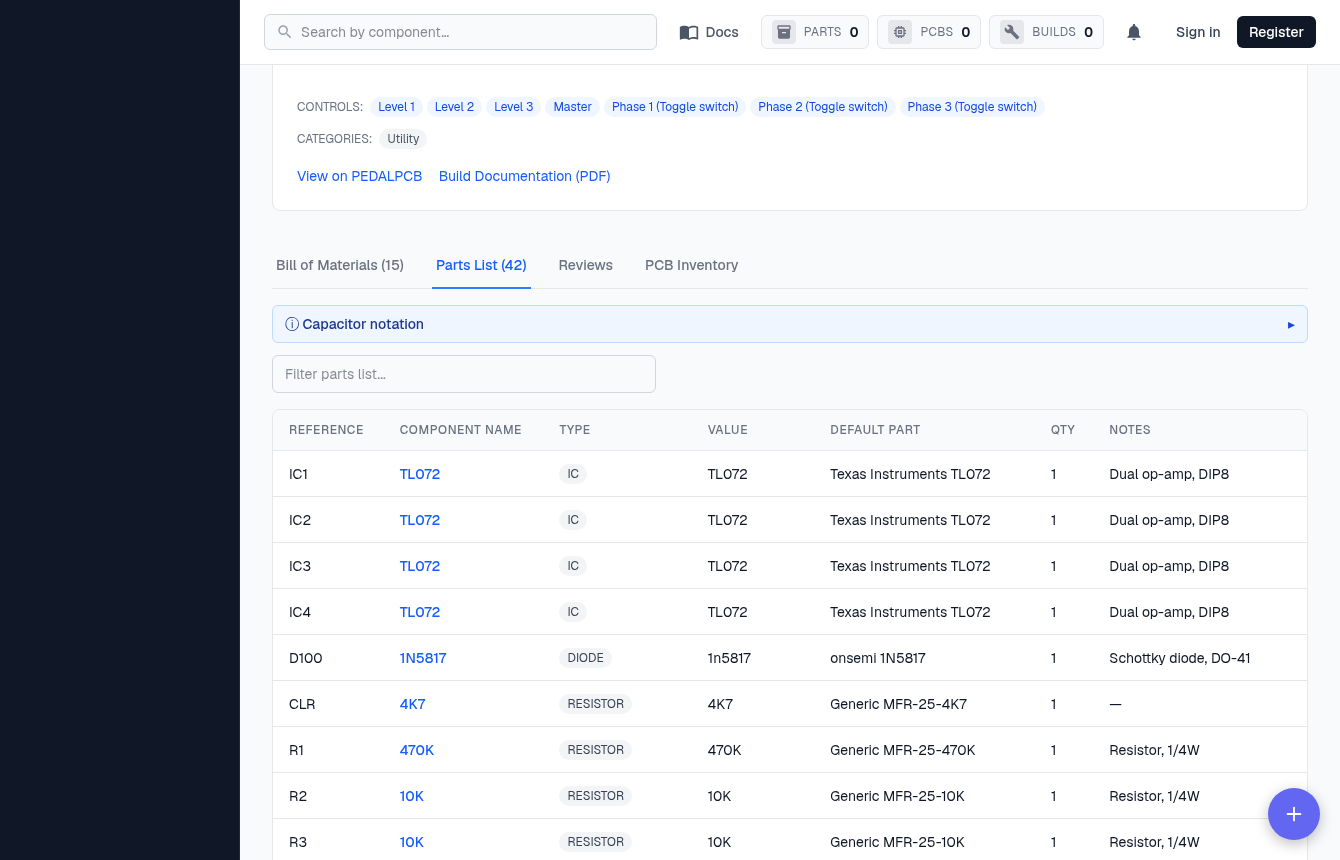1340x860 pixels.
Task: Open TL072 link in IC4 row
Action: tap(420, 612)
